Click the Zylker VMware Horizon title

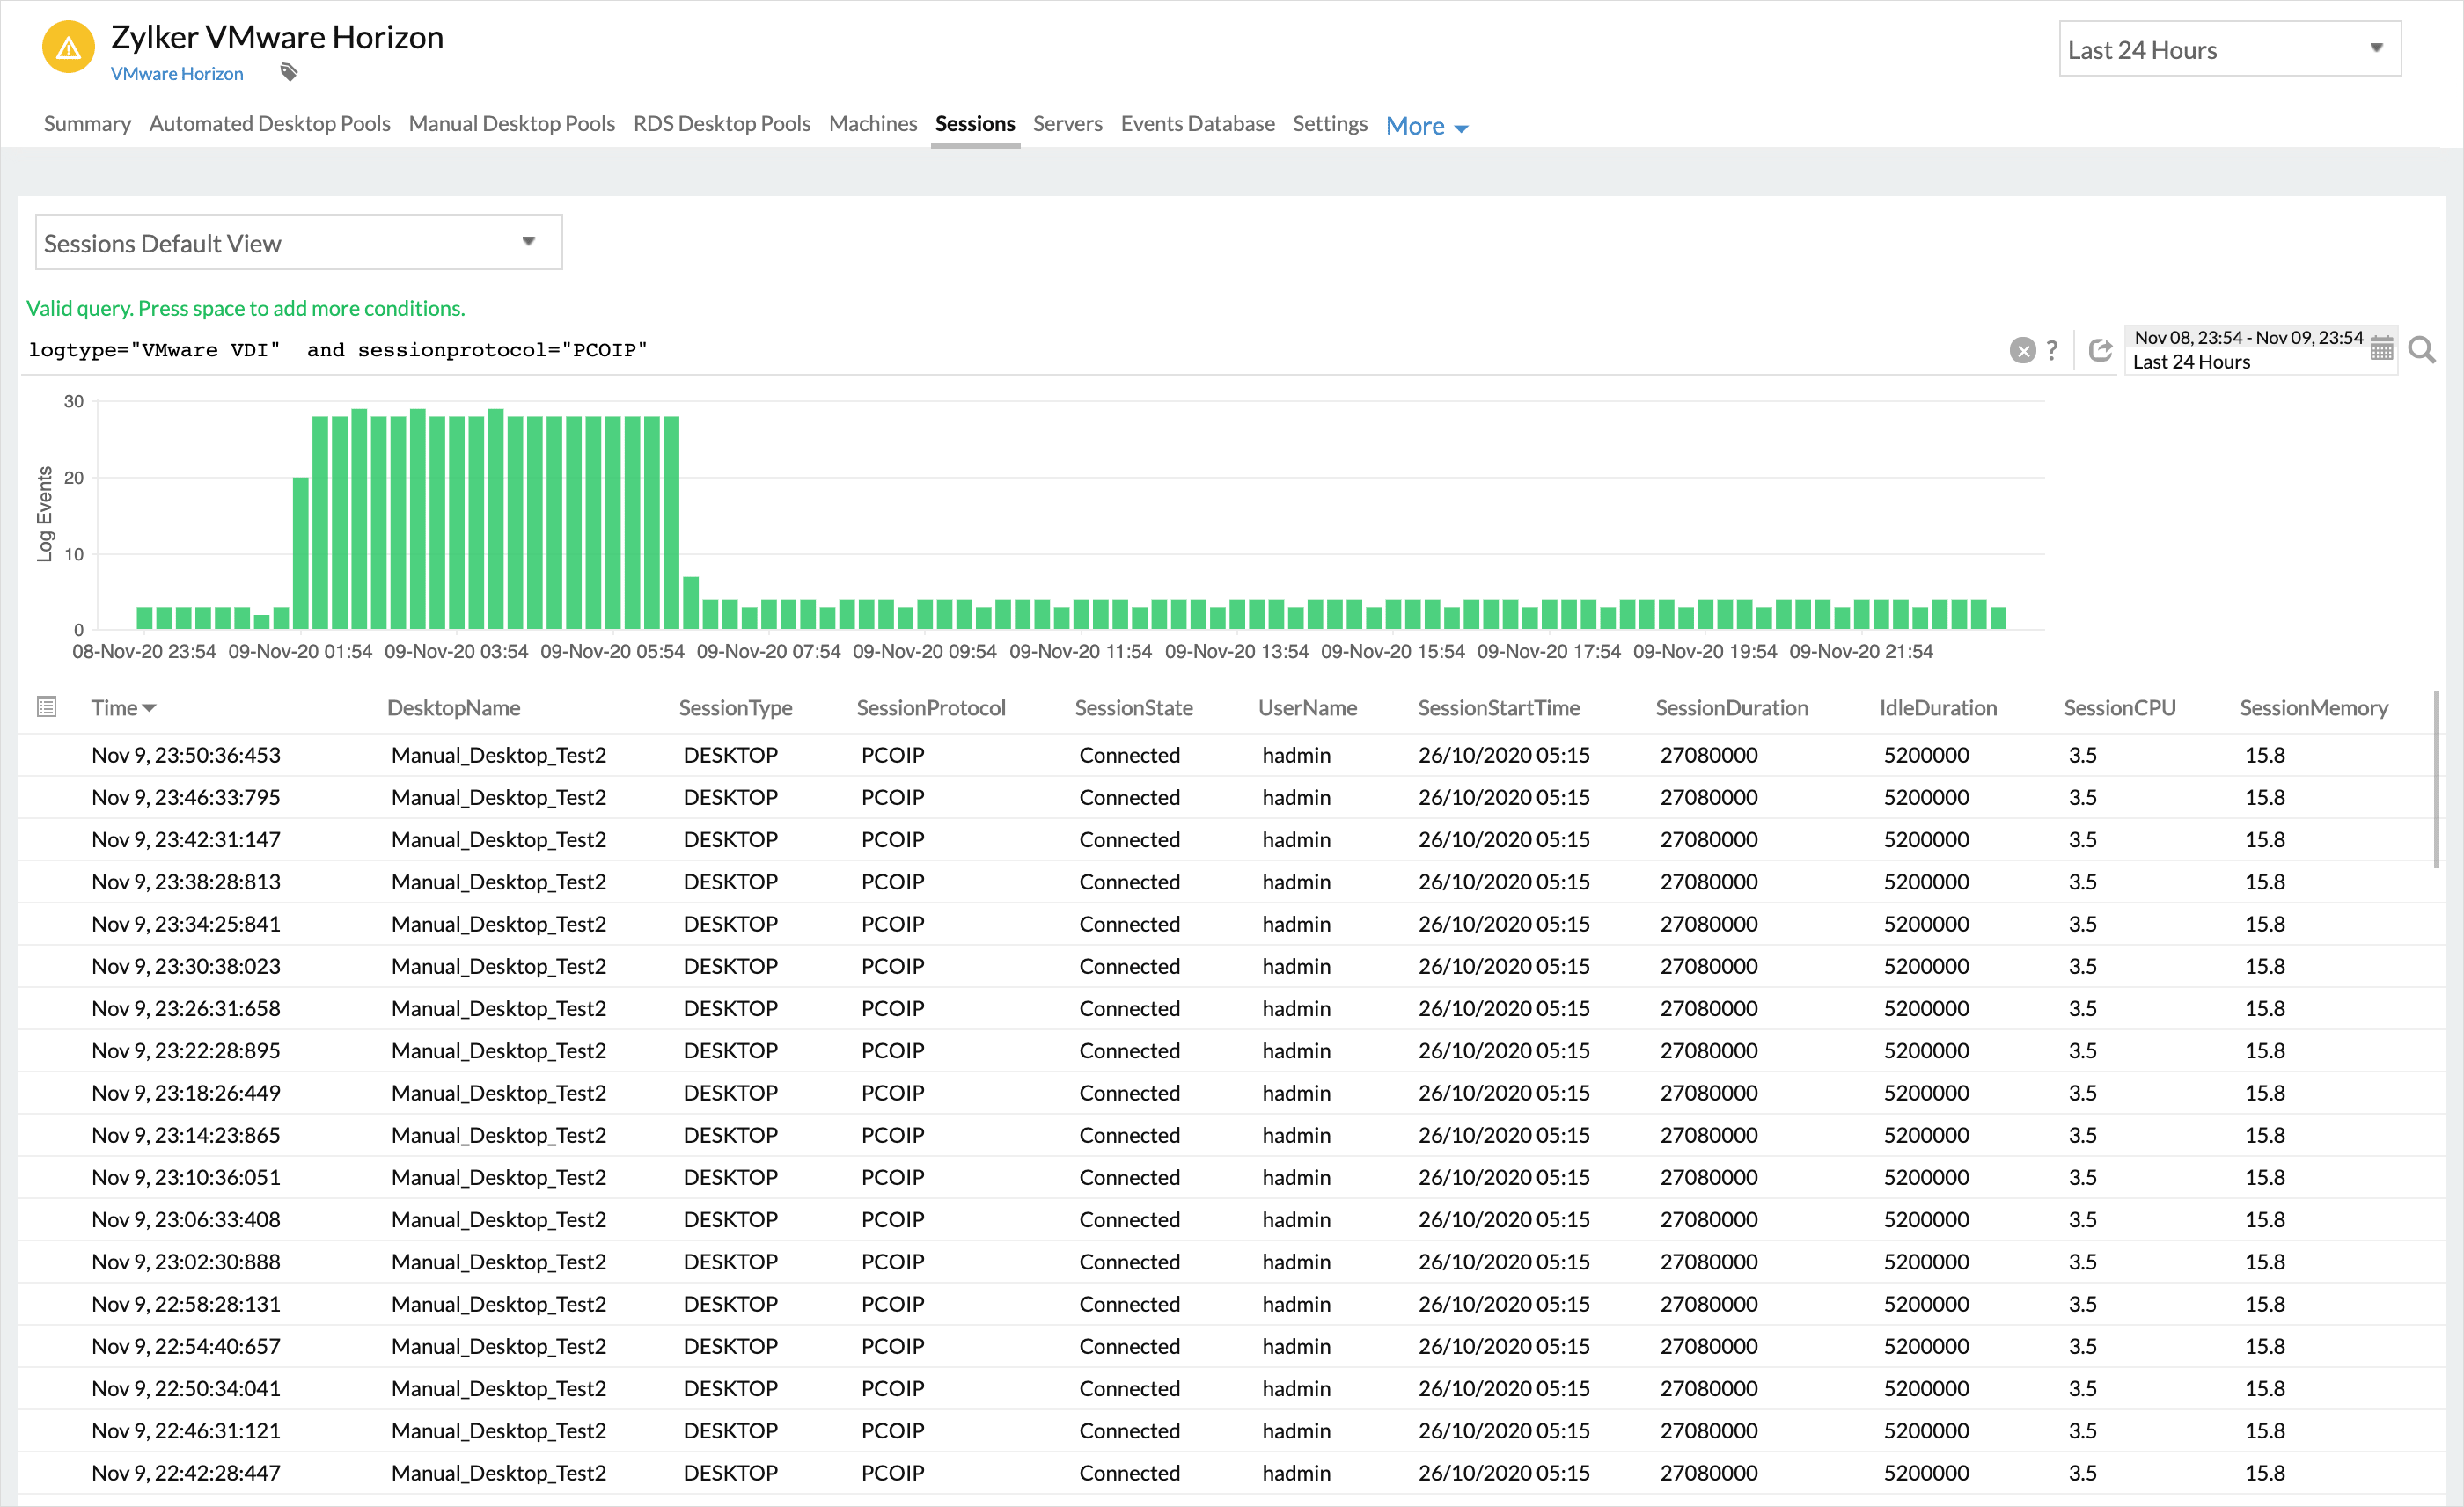(x=277, y=37)
